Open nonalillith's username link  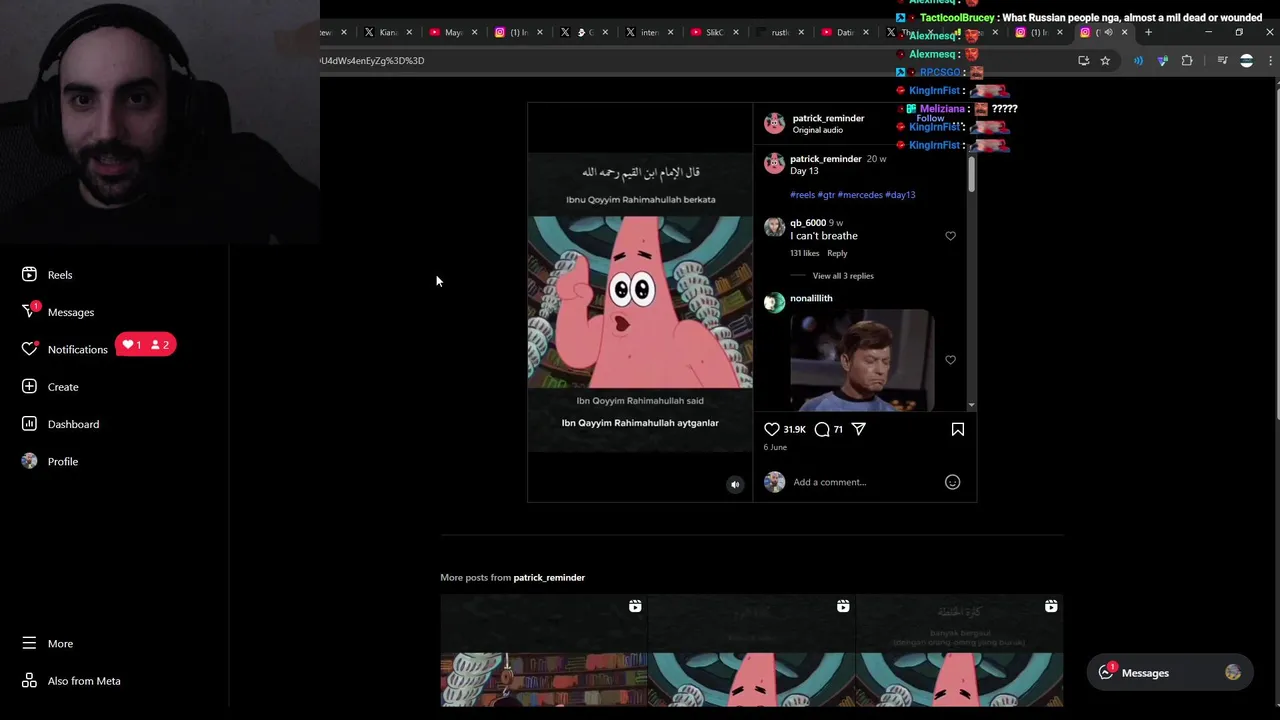pos(811,298)
